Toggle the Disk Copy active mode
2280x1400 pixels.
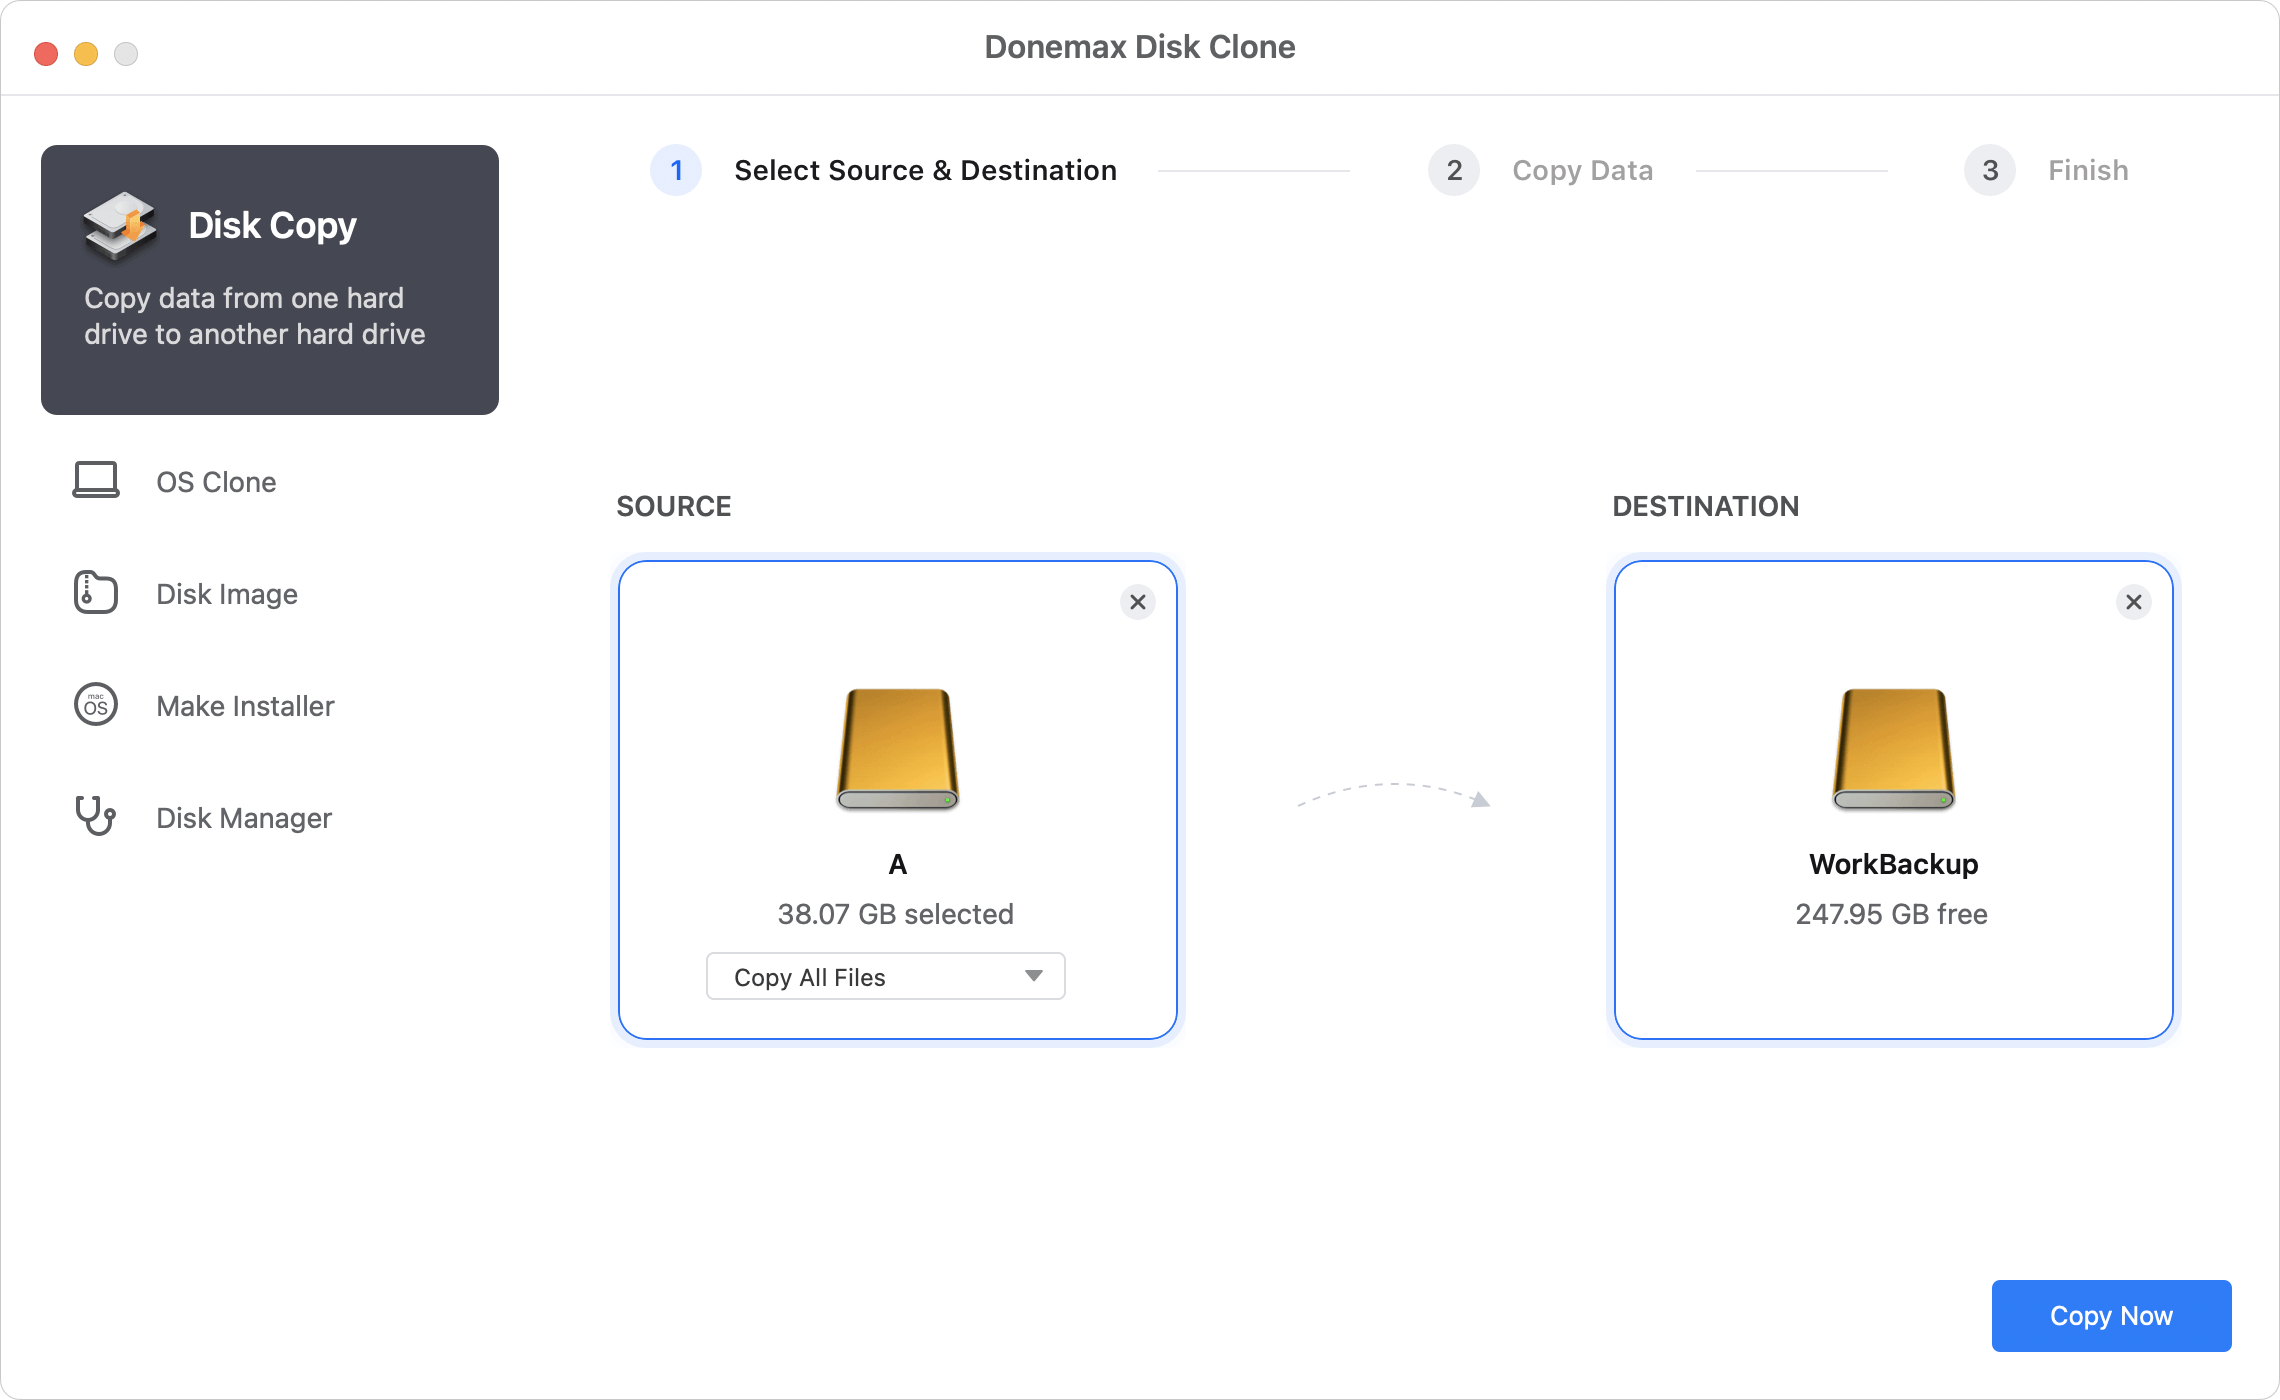tap(270, 278)
